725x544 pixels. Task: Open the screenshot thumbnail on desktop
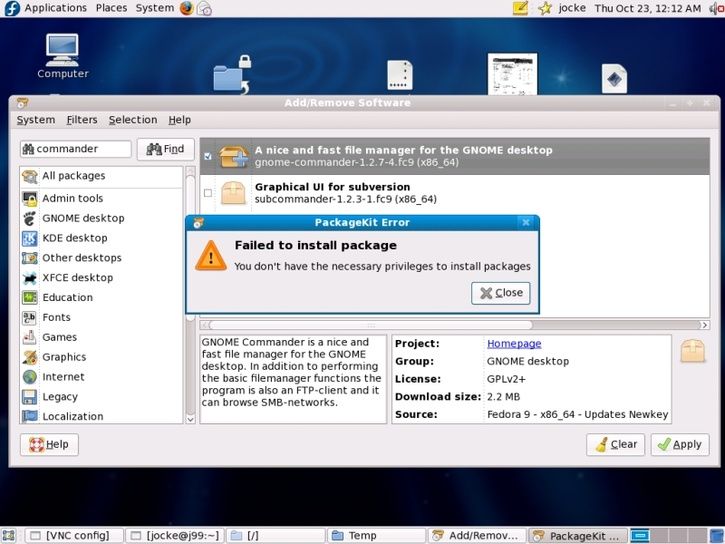coord(512,74)
